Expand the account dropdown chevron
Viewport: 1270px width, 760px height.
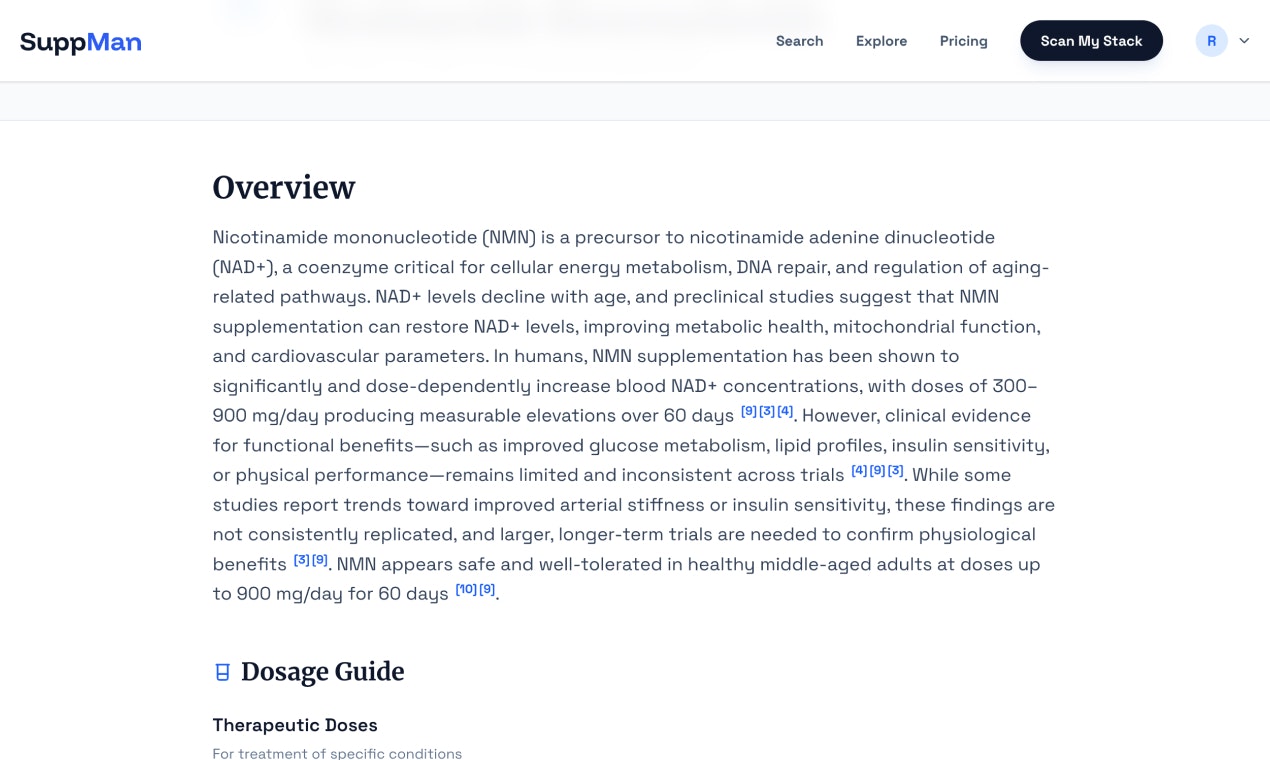click(1245, 41)
